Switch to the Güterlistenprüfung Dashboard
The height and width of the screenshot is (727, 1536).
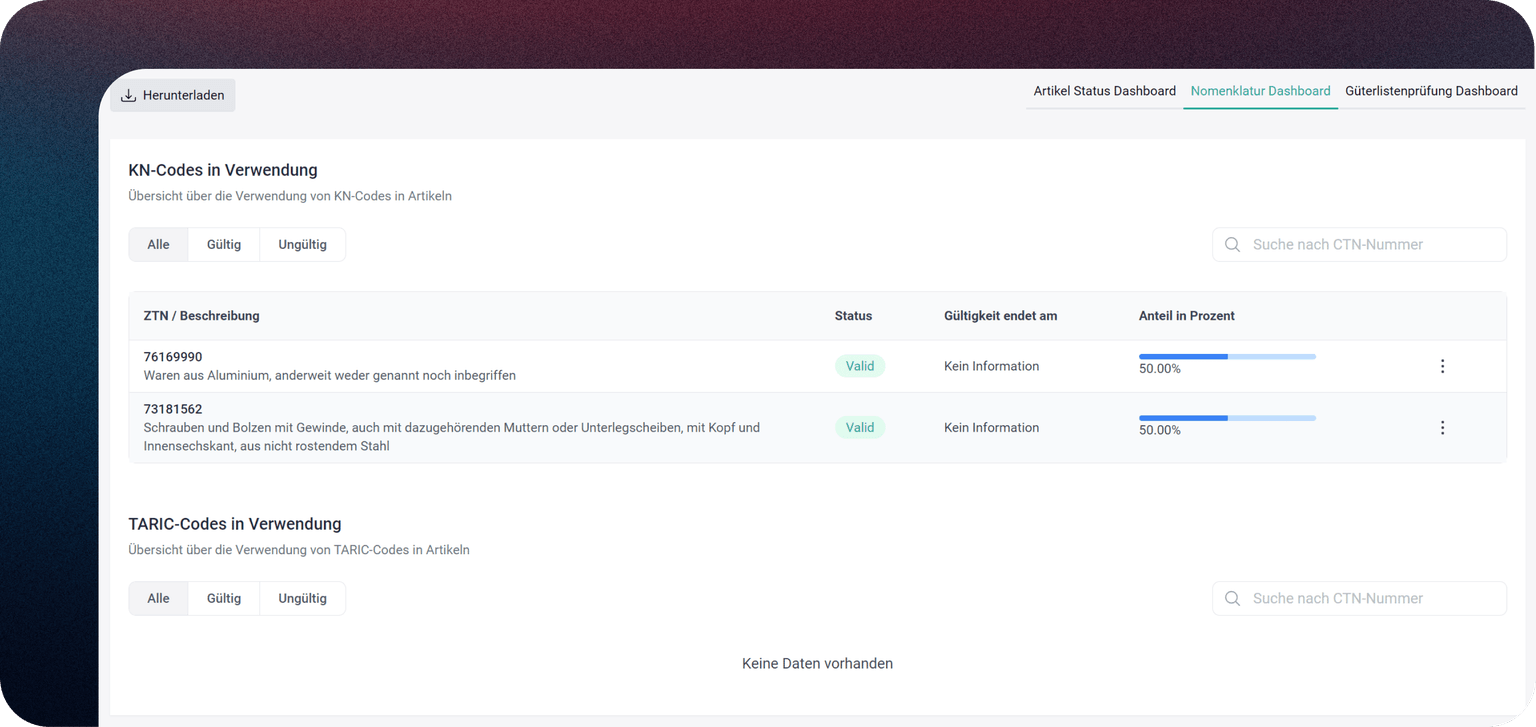point(1431,91)
